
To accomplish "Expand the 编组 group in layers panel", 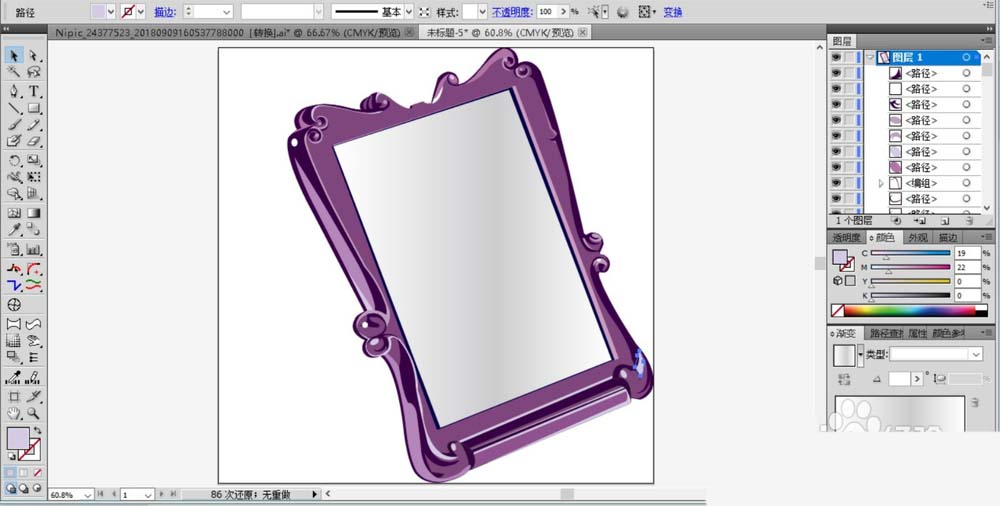I will point(881,184).
